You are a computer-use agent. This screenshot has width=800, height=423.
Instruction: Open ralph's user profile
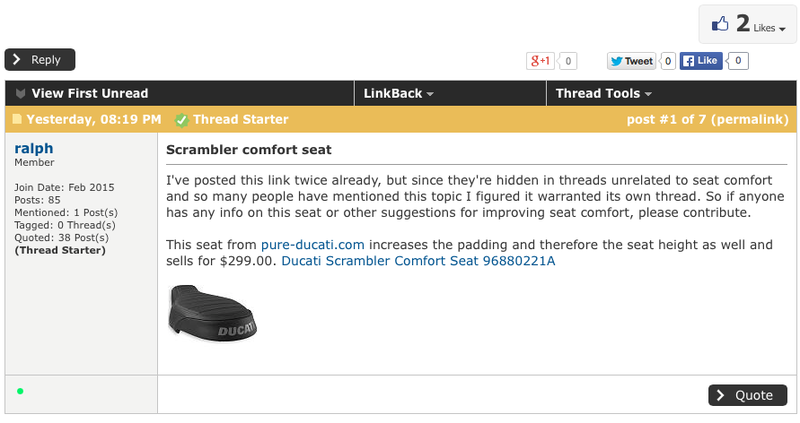tap(34, 148)
